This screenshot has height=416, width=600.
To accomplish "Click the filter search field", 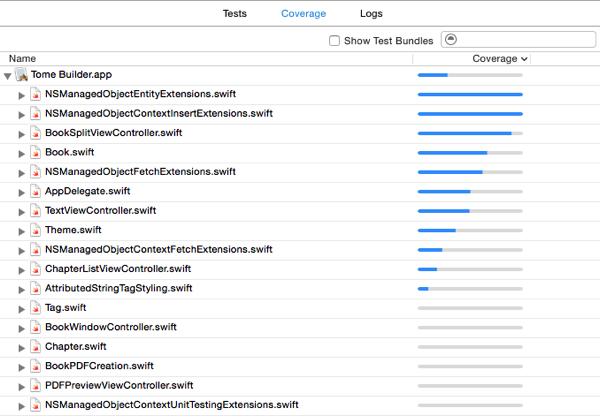I will tap(518, 40).
